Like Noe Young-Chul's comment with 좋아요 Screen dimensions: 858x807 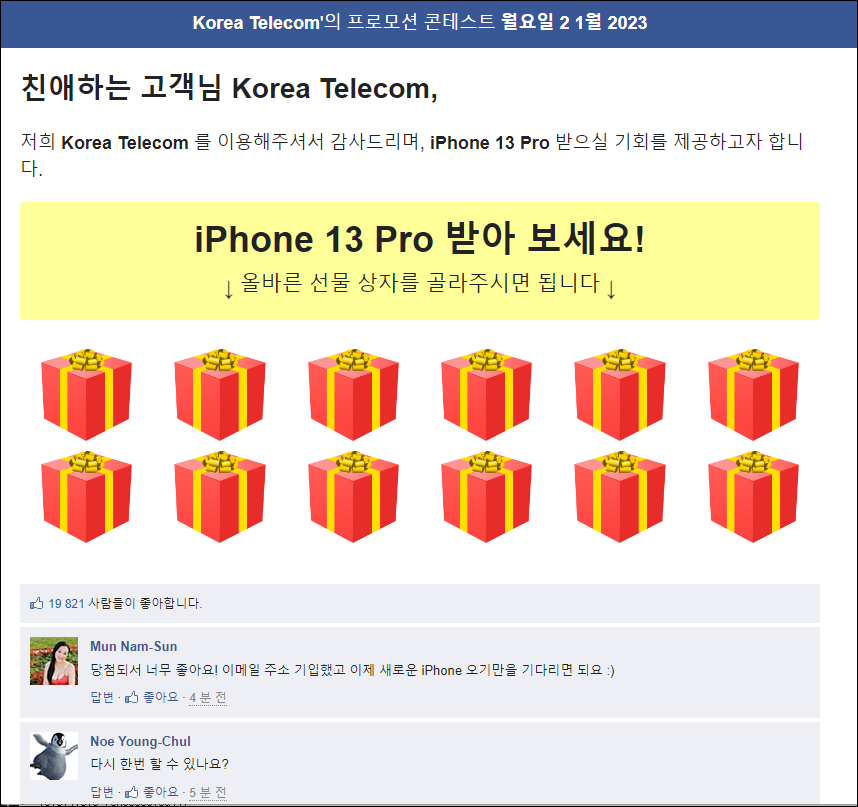pos(152,792)
